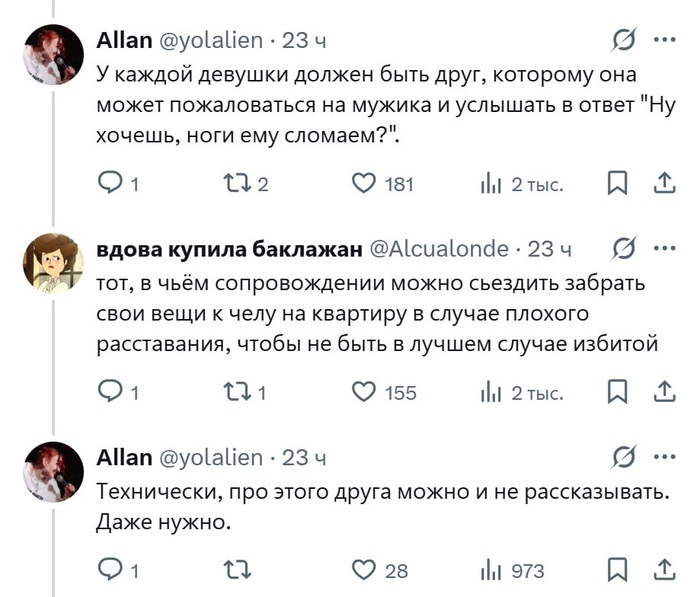
Task: Like the tweet with 155 likes
Action: [x=365, y=392]
